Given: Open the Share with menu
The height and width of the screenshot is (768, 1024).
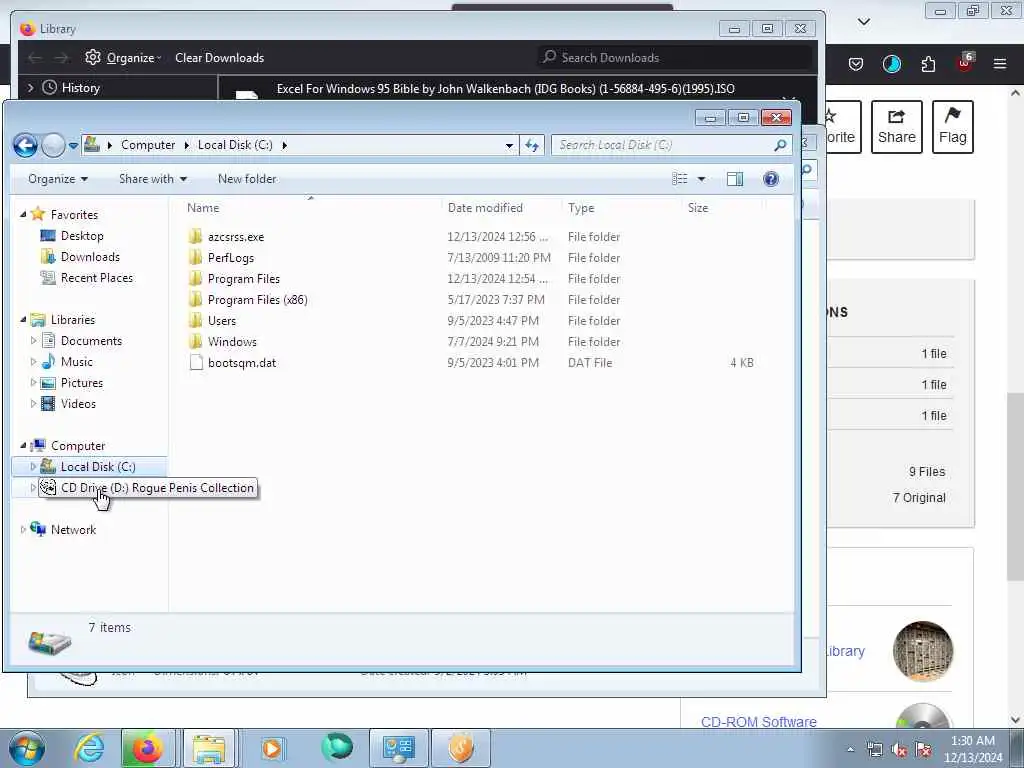Looking at the screenshot, I should click(x=153, y=179).
